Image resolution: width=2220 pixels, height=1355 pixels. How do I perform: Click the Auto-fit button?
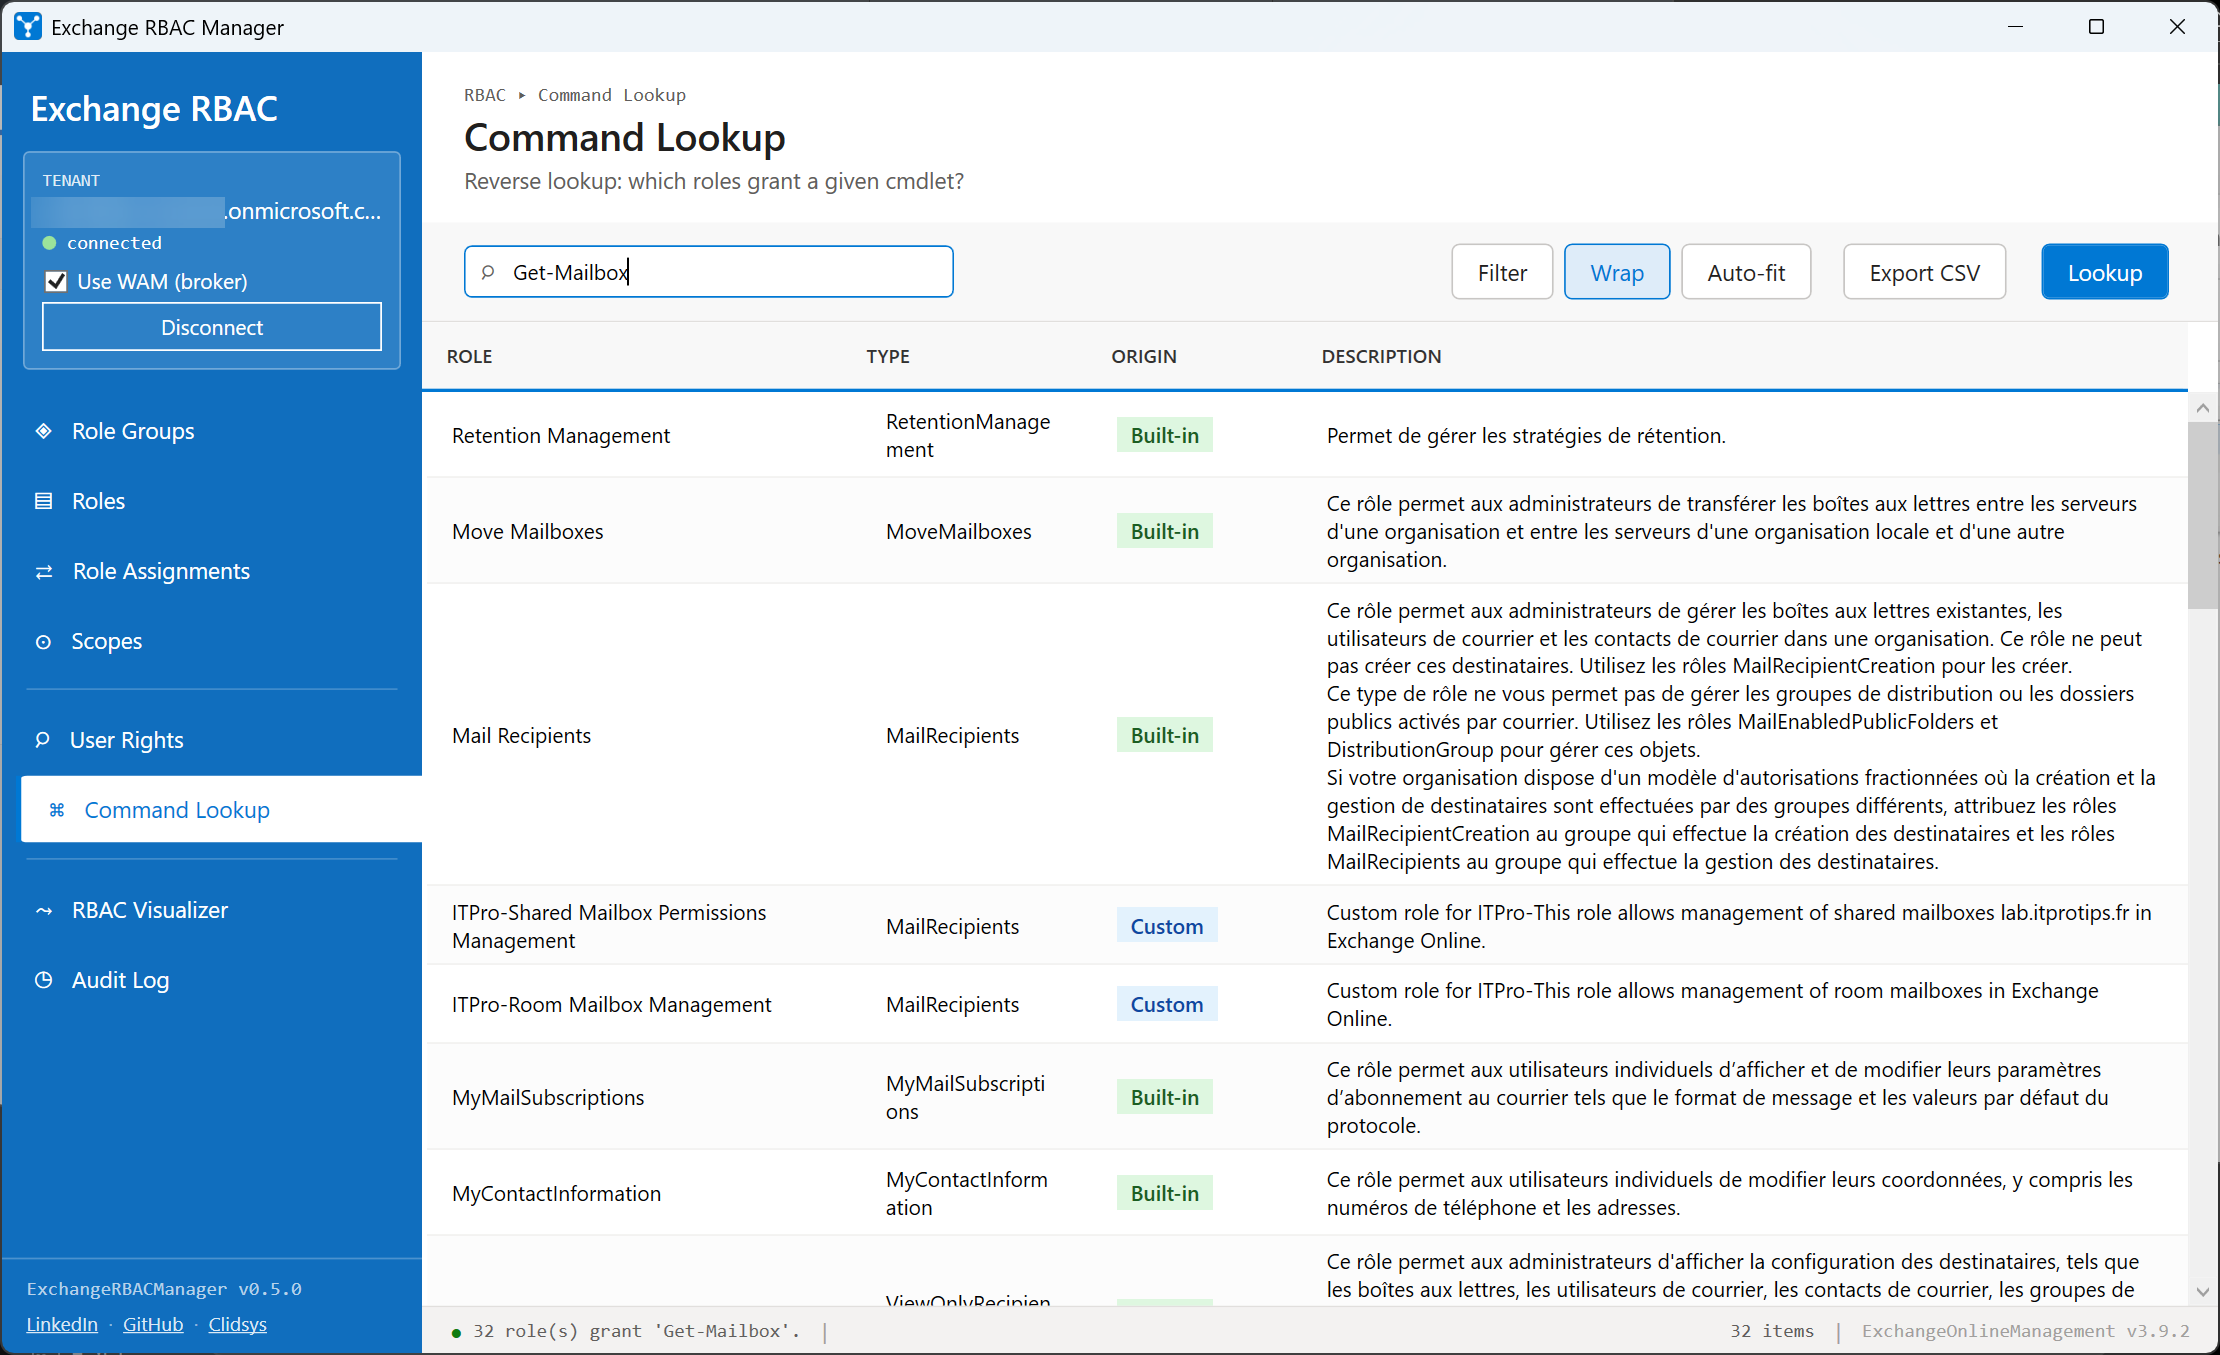(1746, 272)
